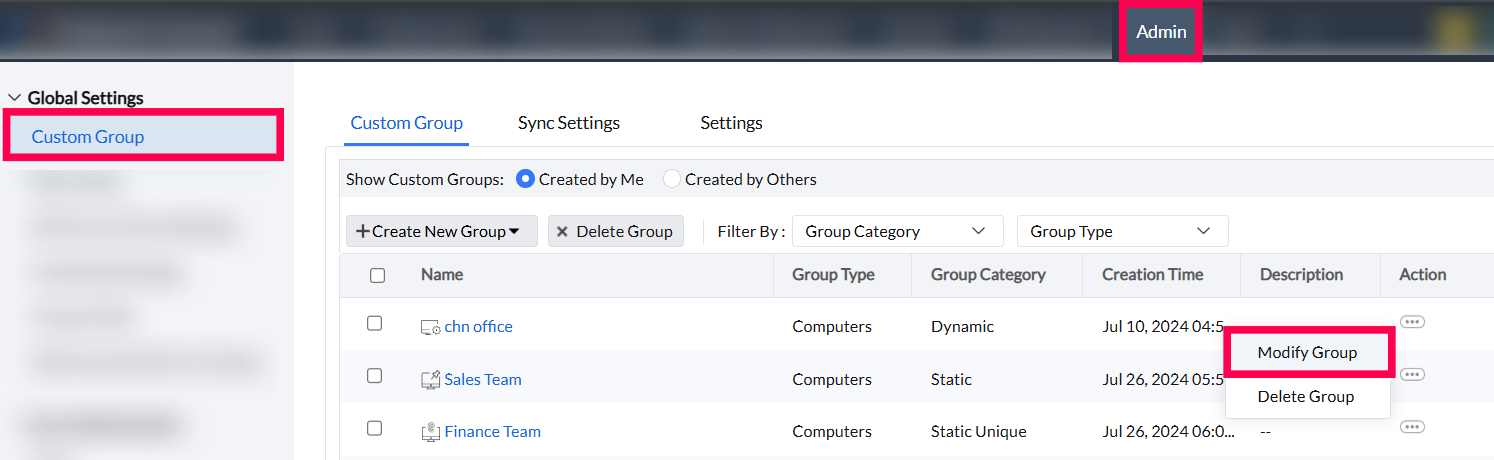1494x460 pixels.
Task: Open action menu for Sales Team row
Action: [1411, 375]
